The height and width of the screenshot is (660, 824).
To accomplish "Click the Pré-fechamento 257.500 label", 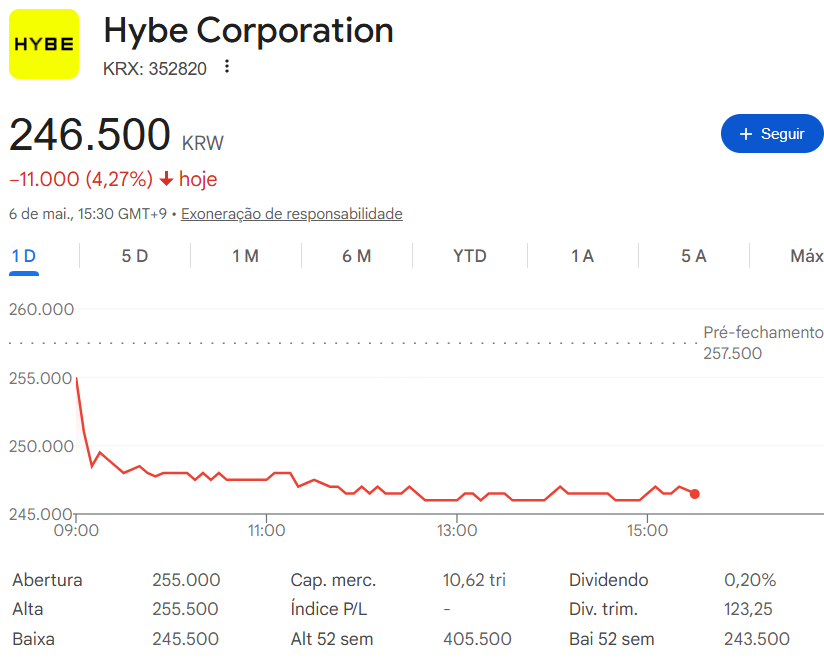I will [763, 343].
